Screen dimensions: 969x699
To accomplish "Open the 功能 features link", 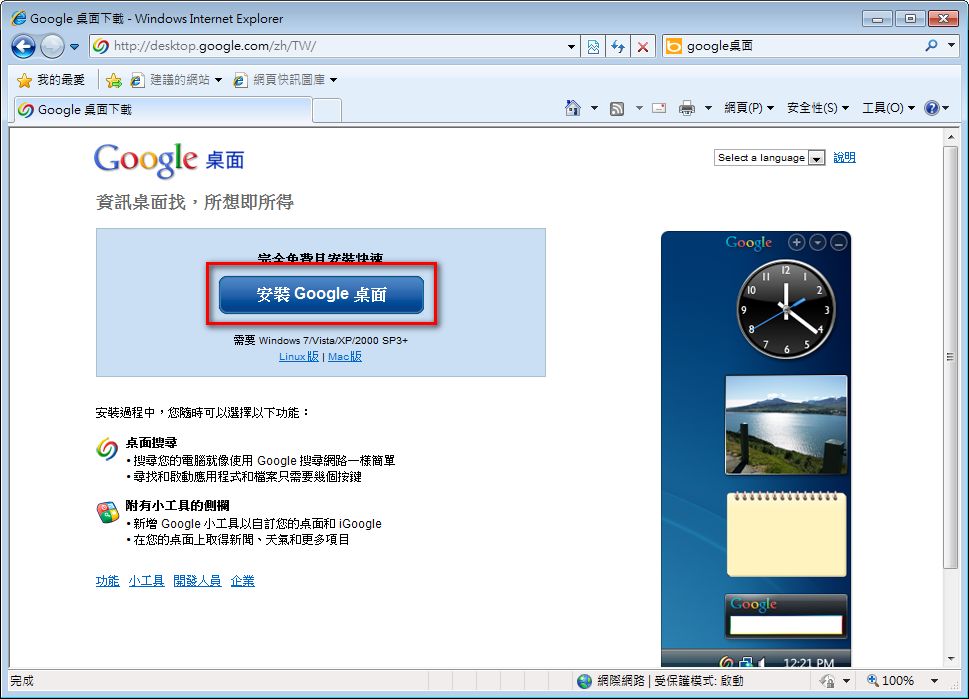I will 108,581.
